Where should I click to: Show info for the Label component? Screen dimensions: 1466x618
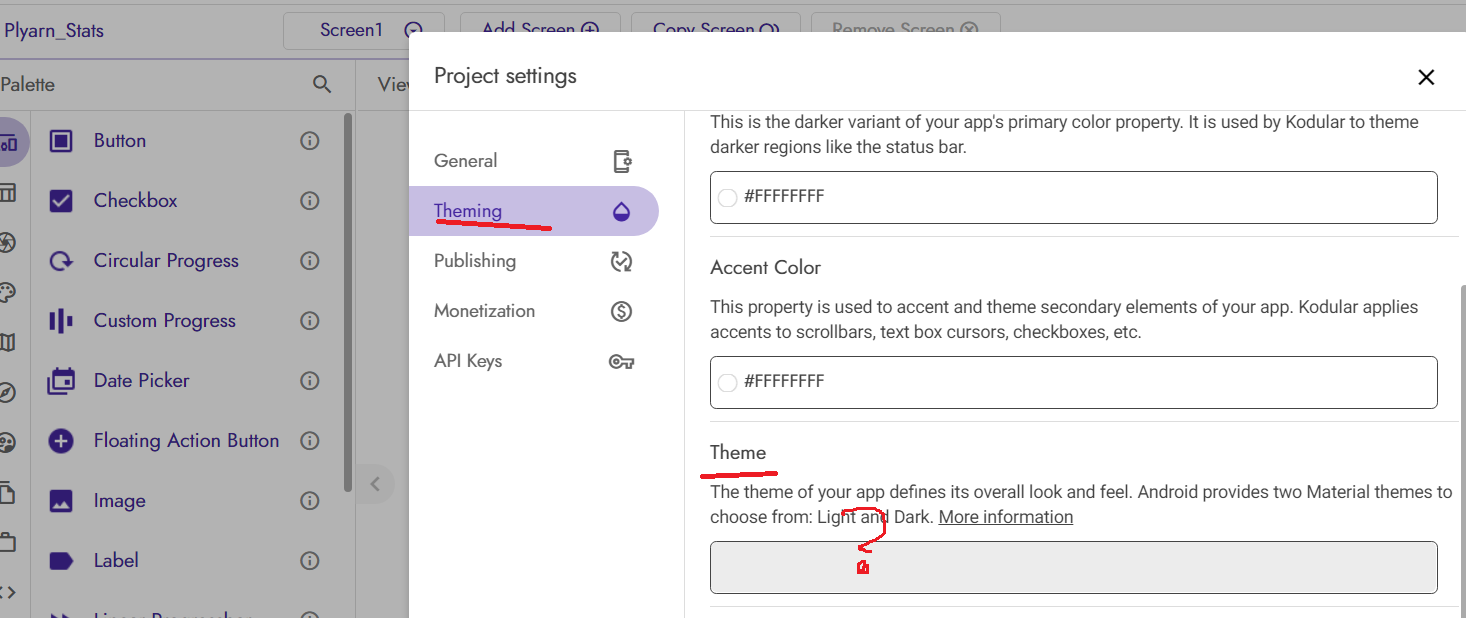[310, 561]
